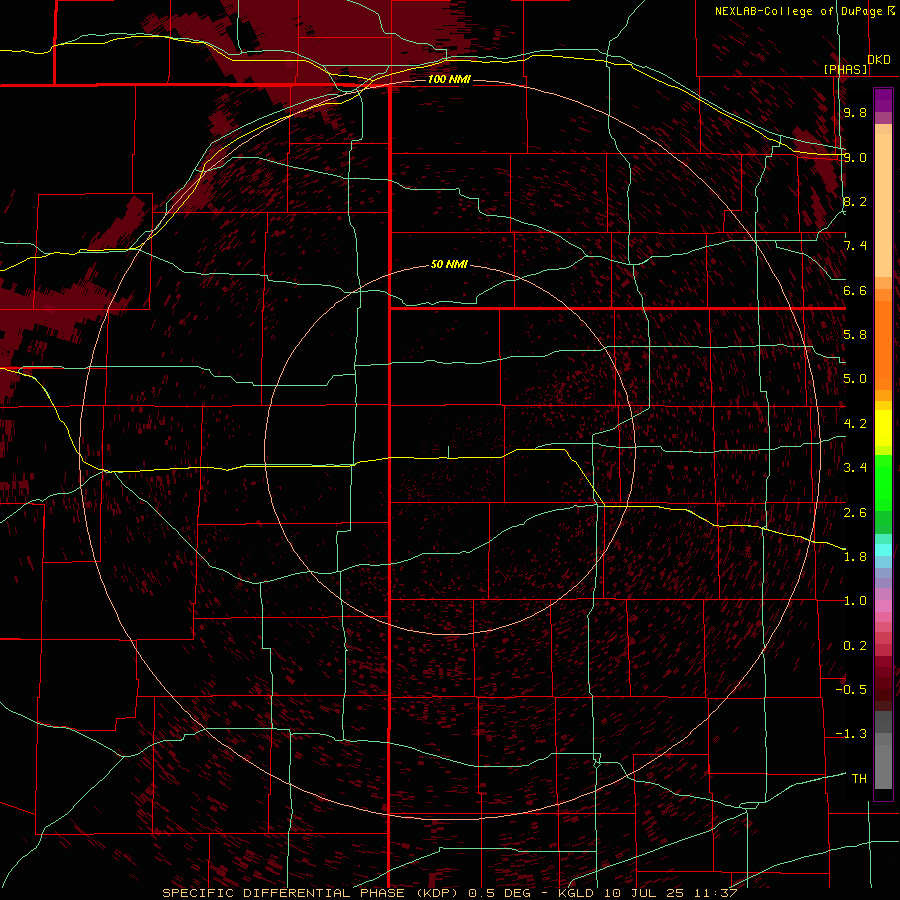
Task: Pick the purple segment at top of color bar
Action: pyautogui.click(x=883, y=100)
